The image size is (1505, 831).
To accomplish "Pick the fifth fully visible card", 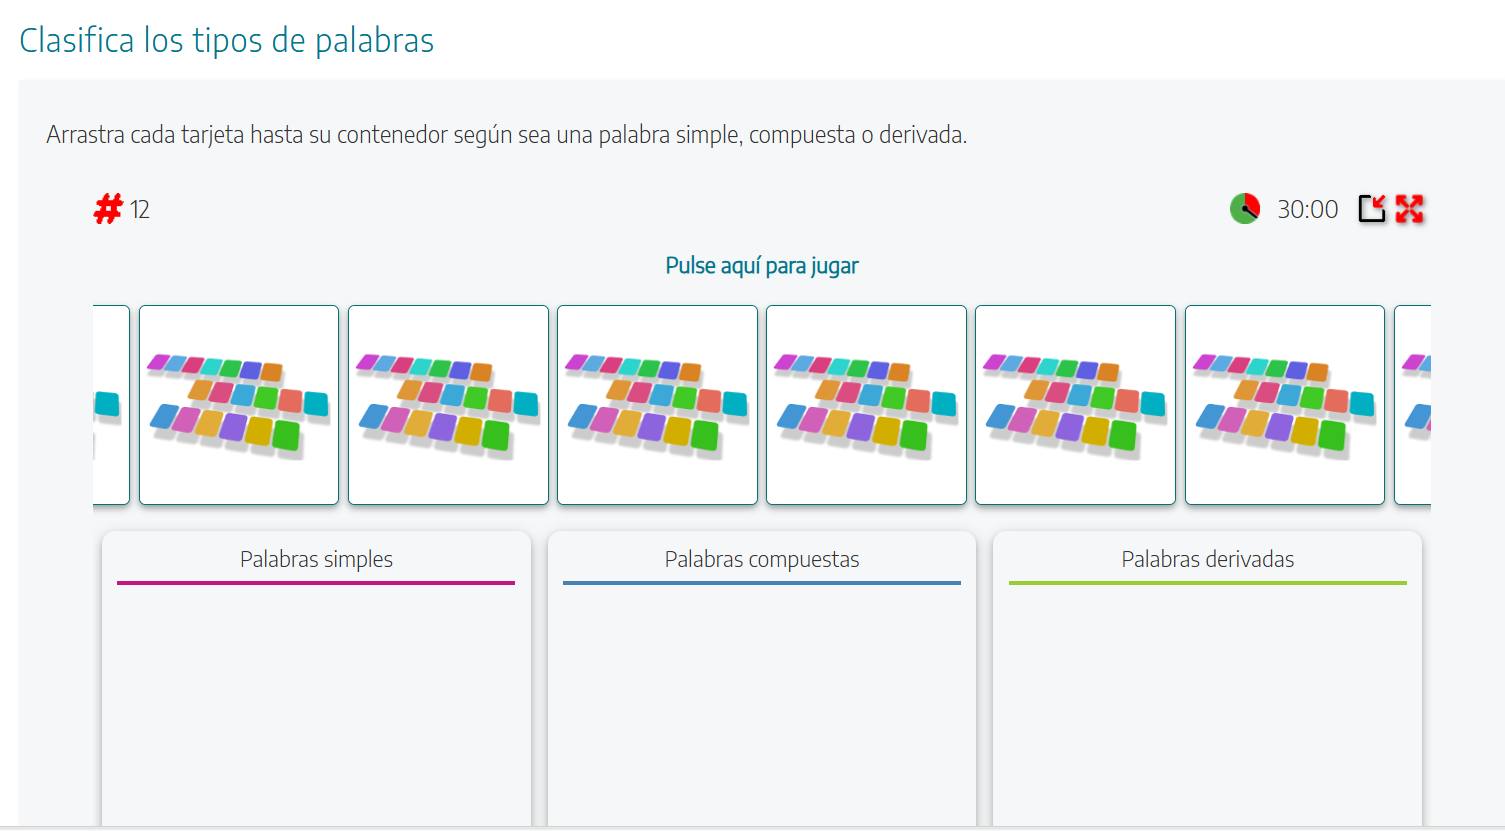I will [1075, 405].
